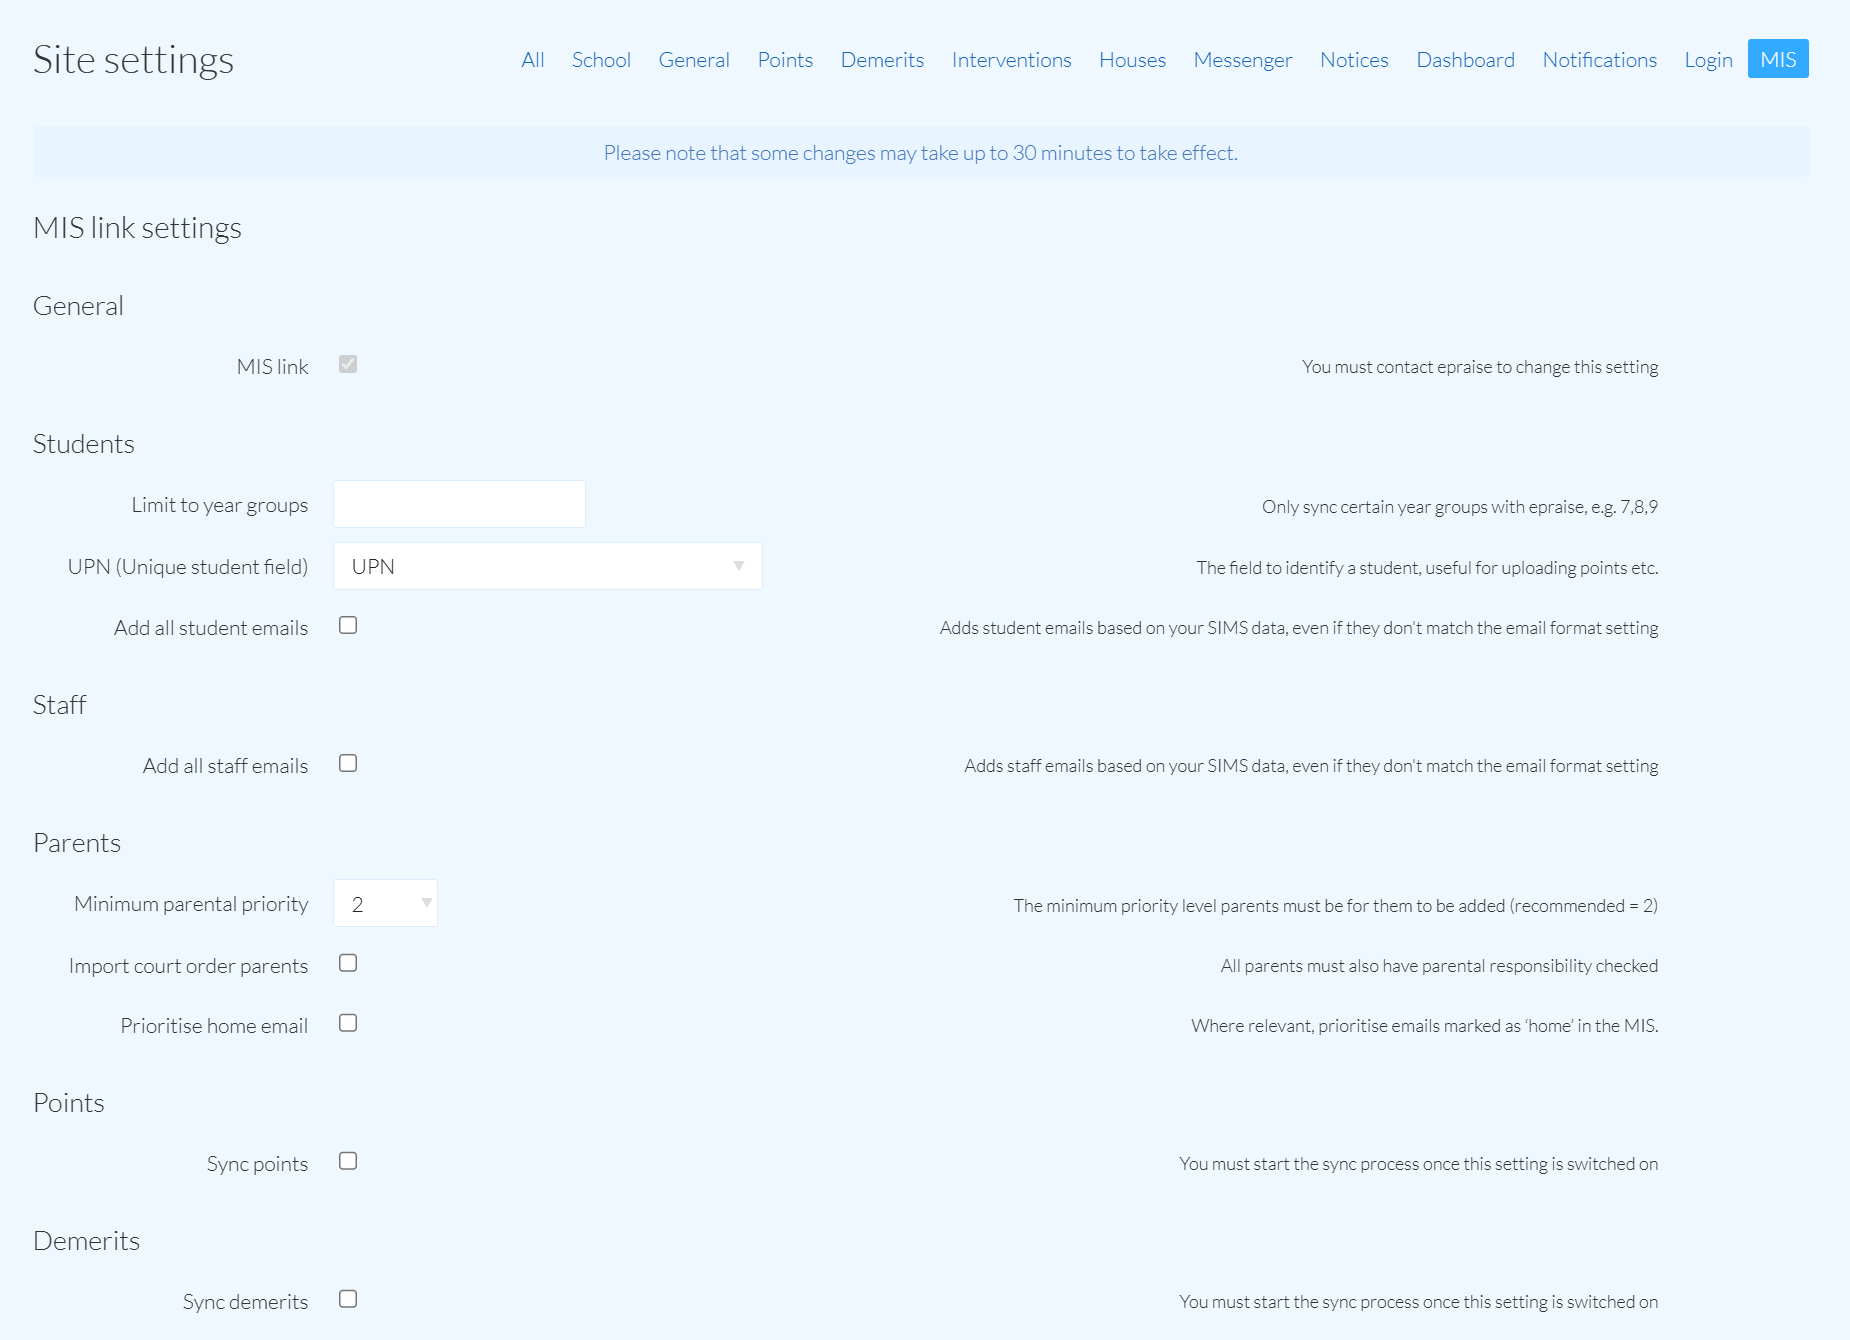
Task: Show all settings via the All tab
Action: (x=531, y=59)
